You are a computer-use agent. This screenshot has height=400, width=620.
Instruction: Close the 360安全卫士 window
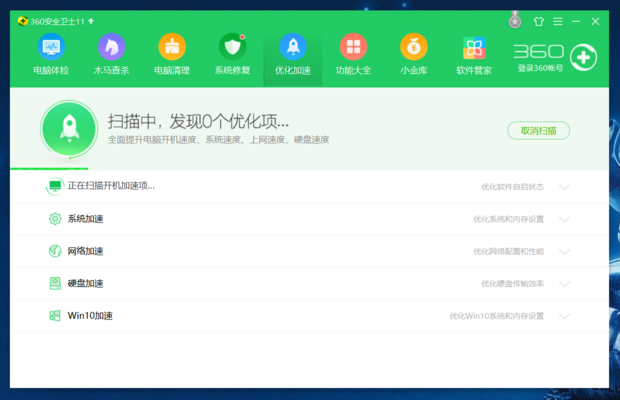pos(595,21)
